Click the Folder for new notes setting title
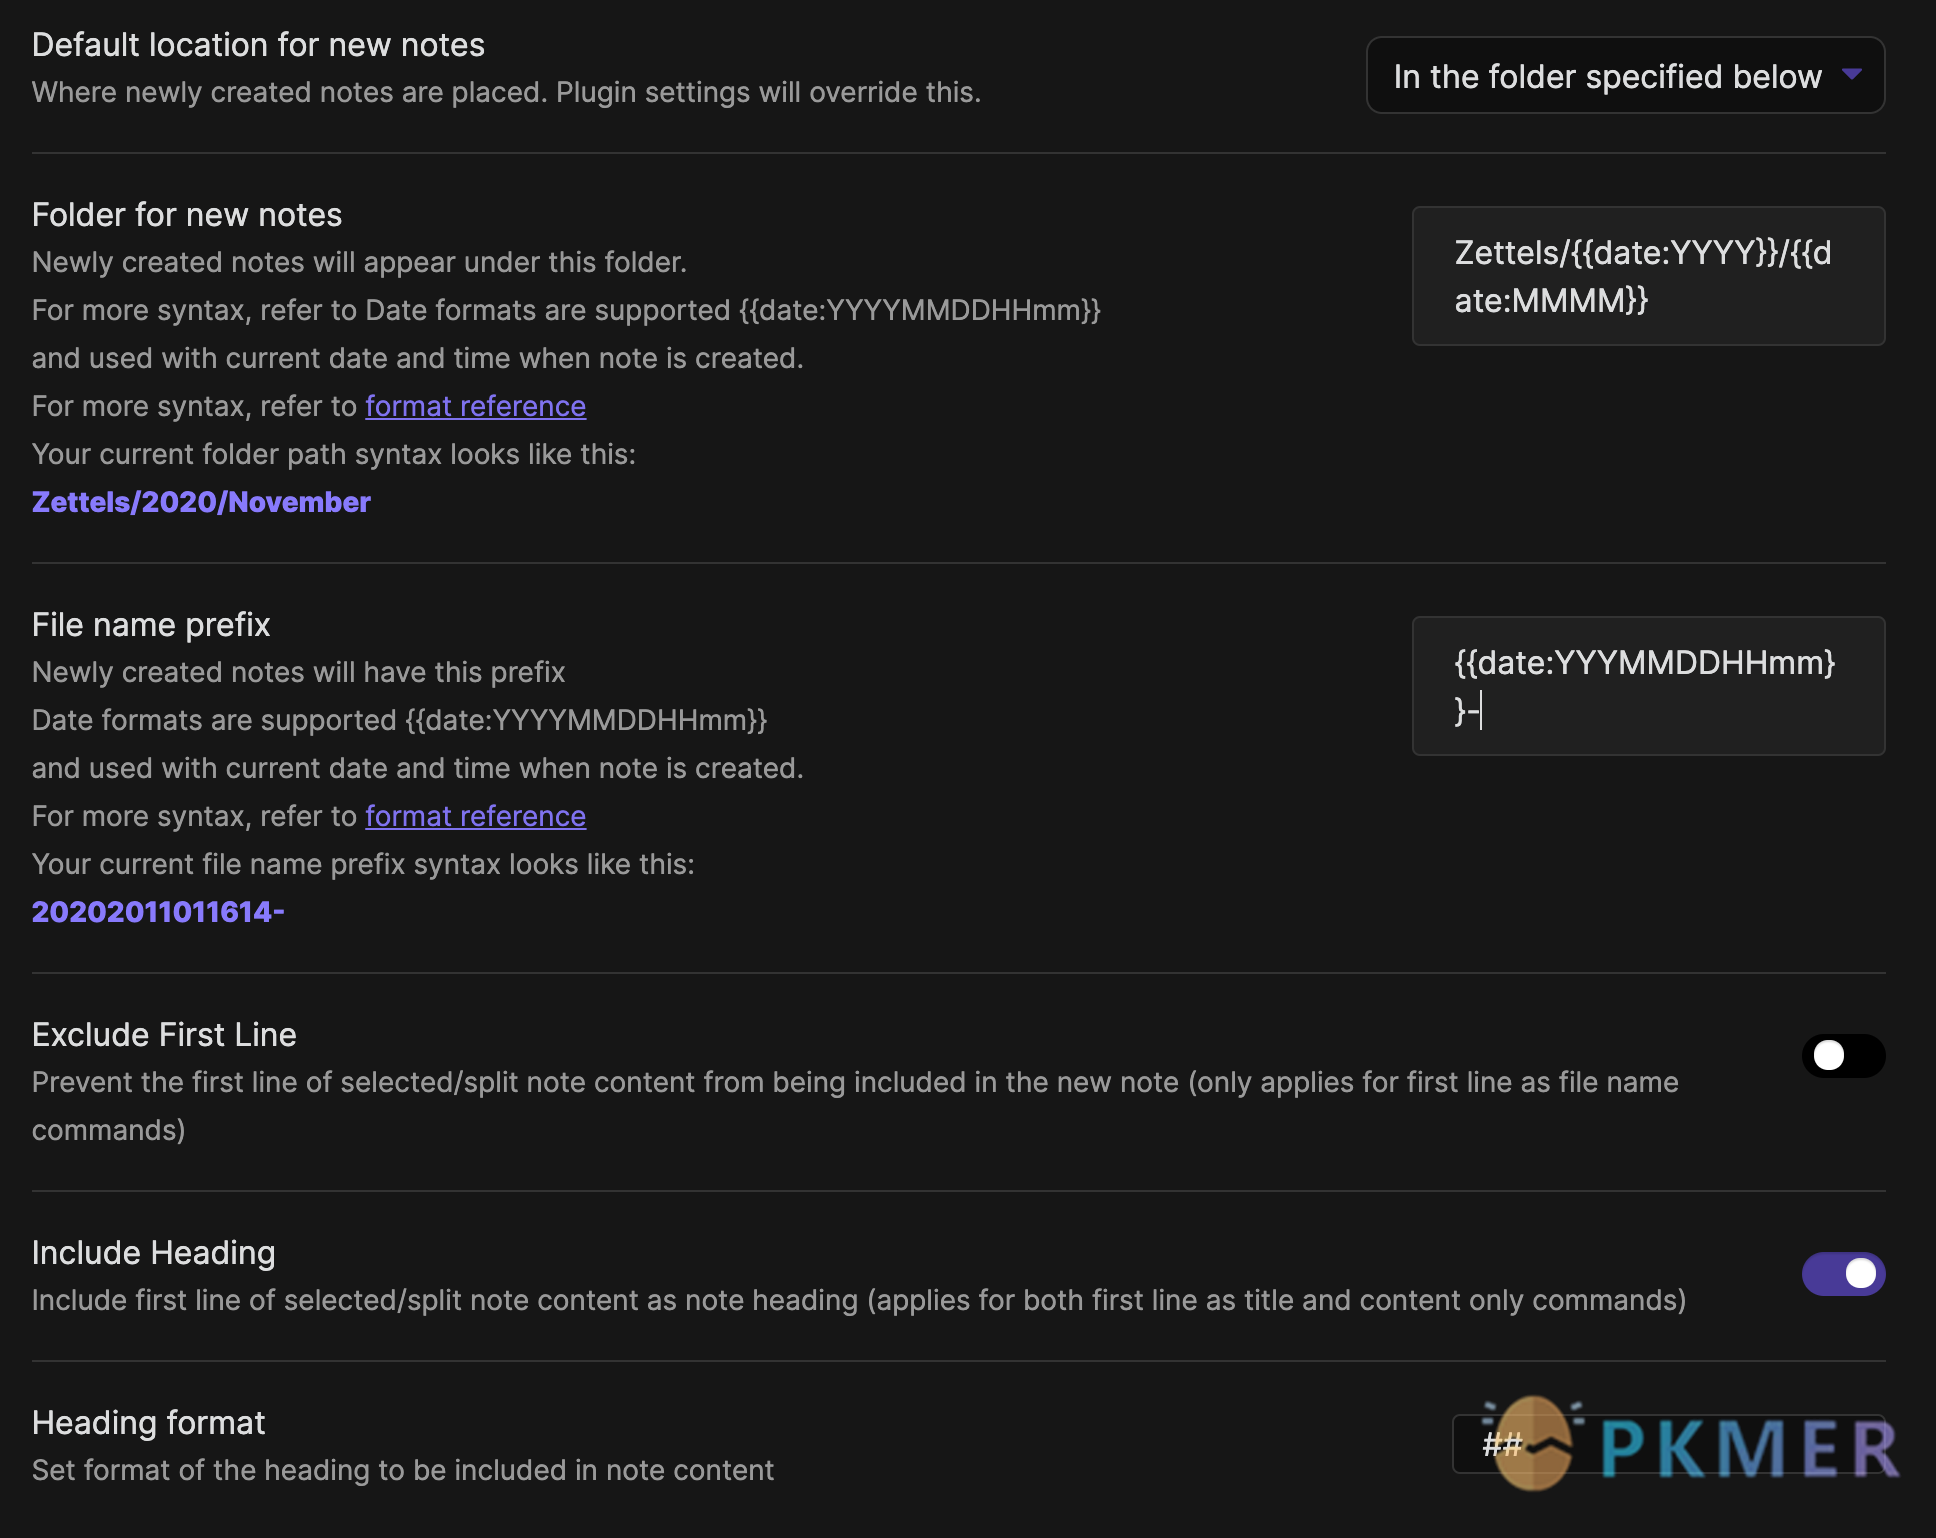The width and height of the screenshot is (1936, 1538). pos(187,215)
